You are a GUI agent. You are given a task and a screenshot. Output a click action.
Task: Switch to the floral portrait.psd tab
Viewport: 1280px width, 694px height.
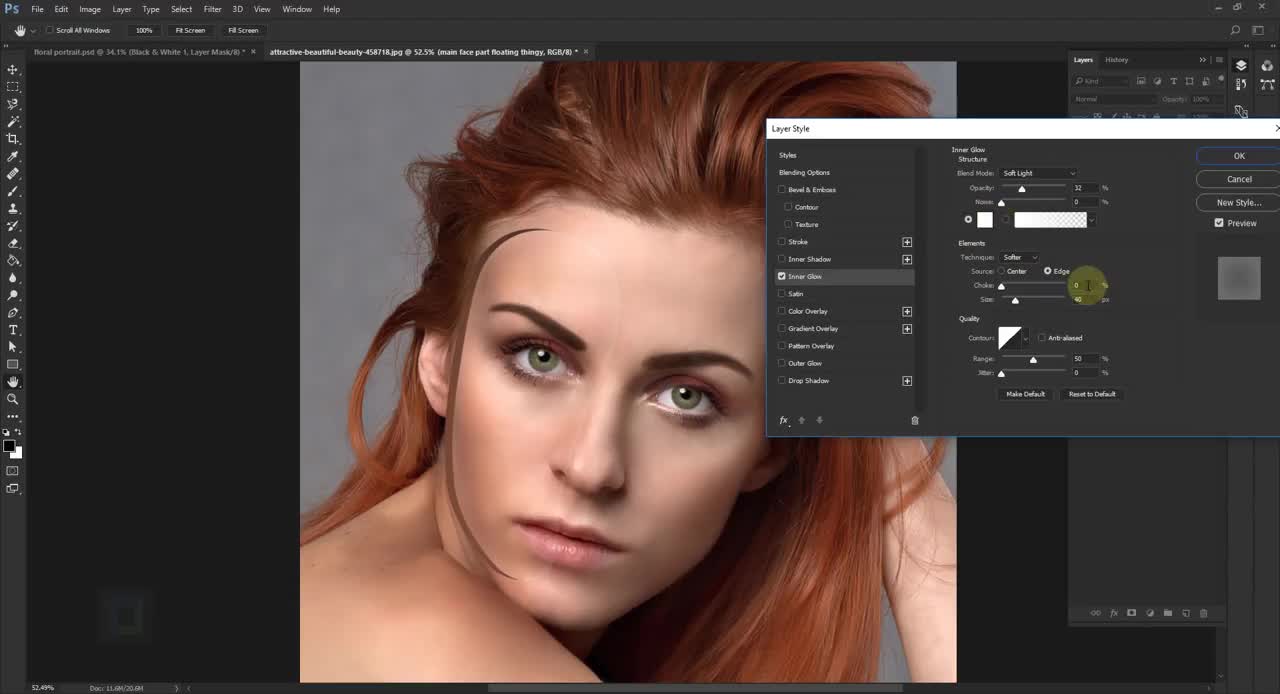(138, 52)
